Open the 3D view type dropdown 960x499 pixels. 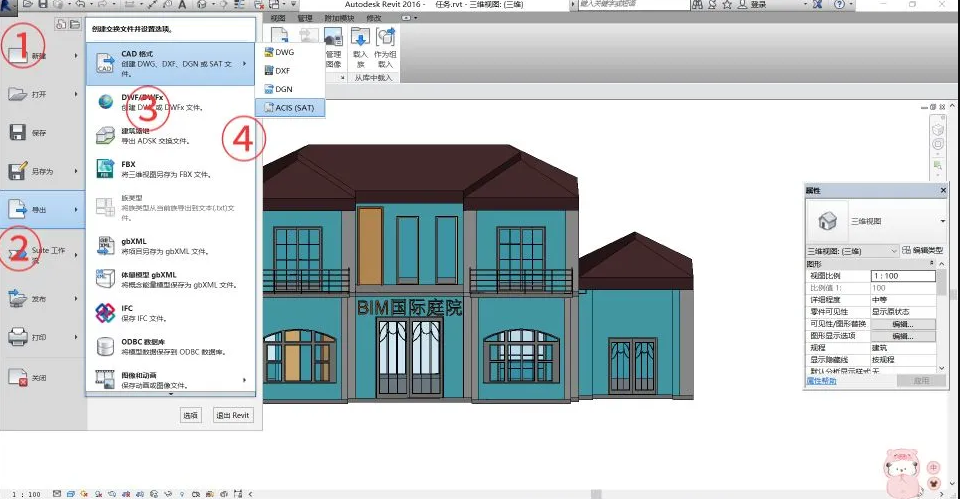coord(942,221)
